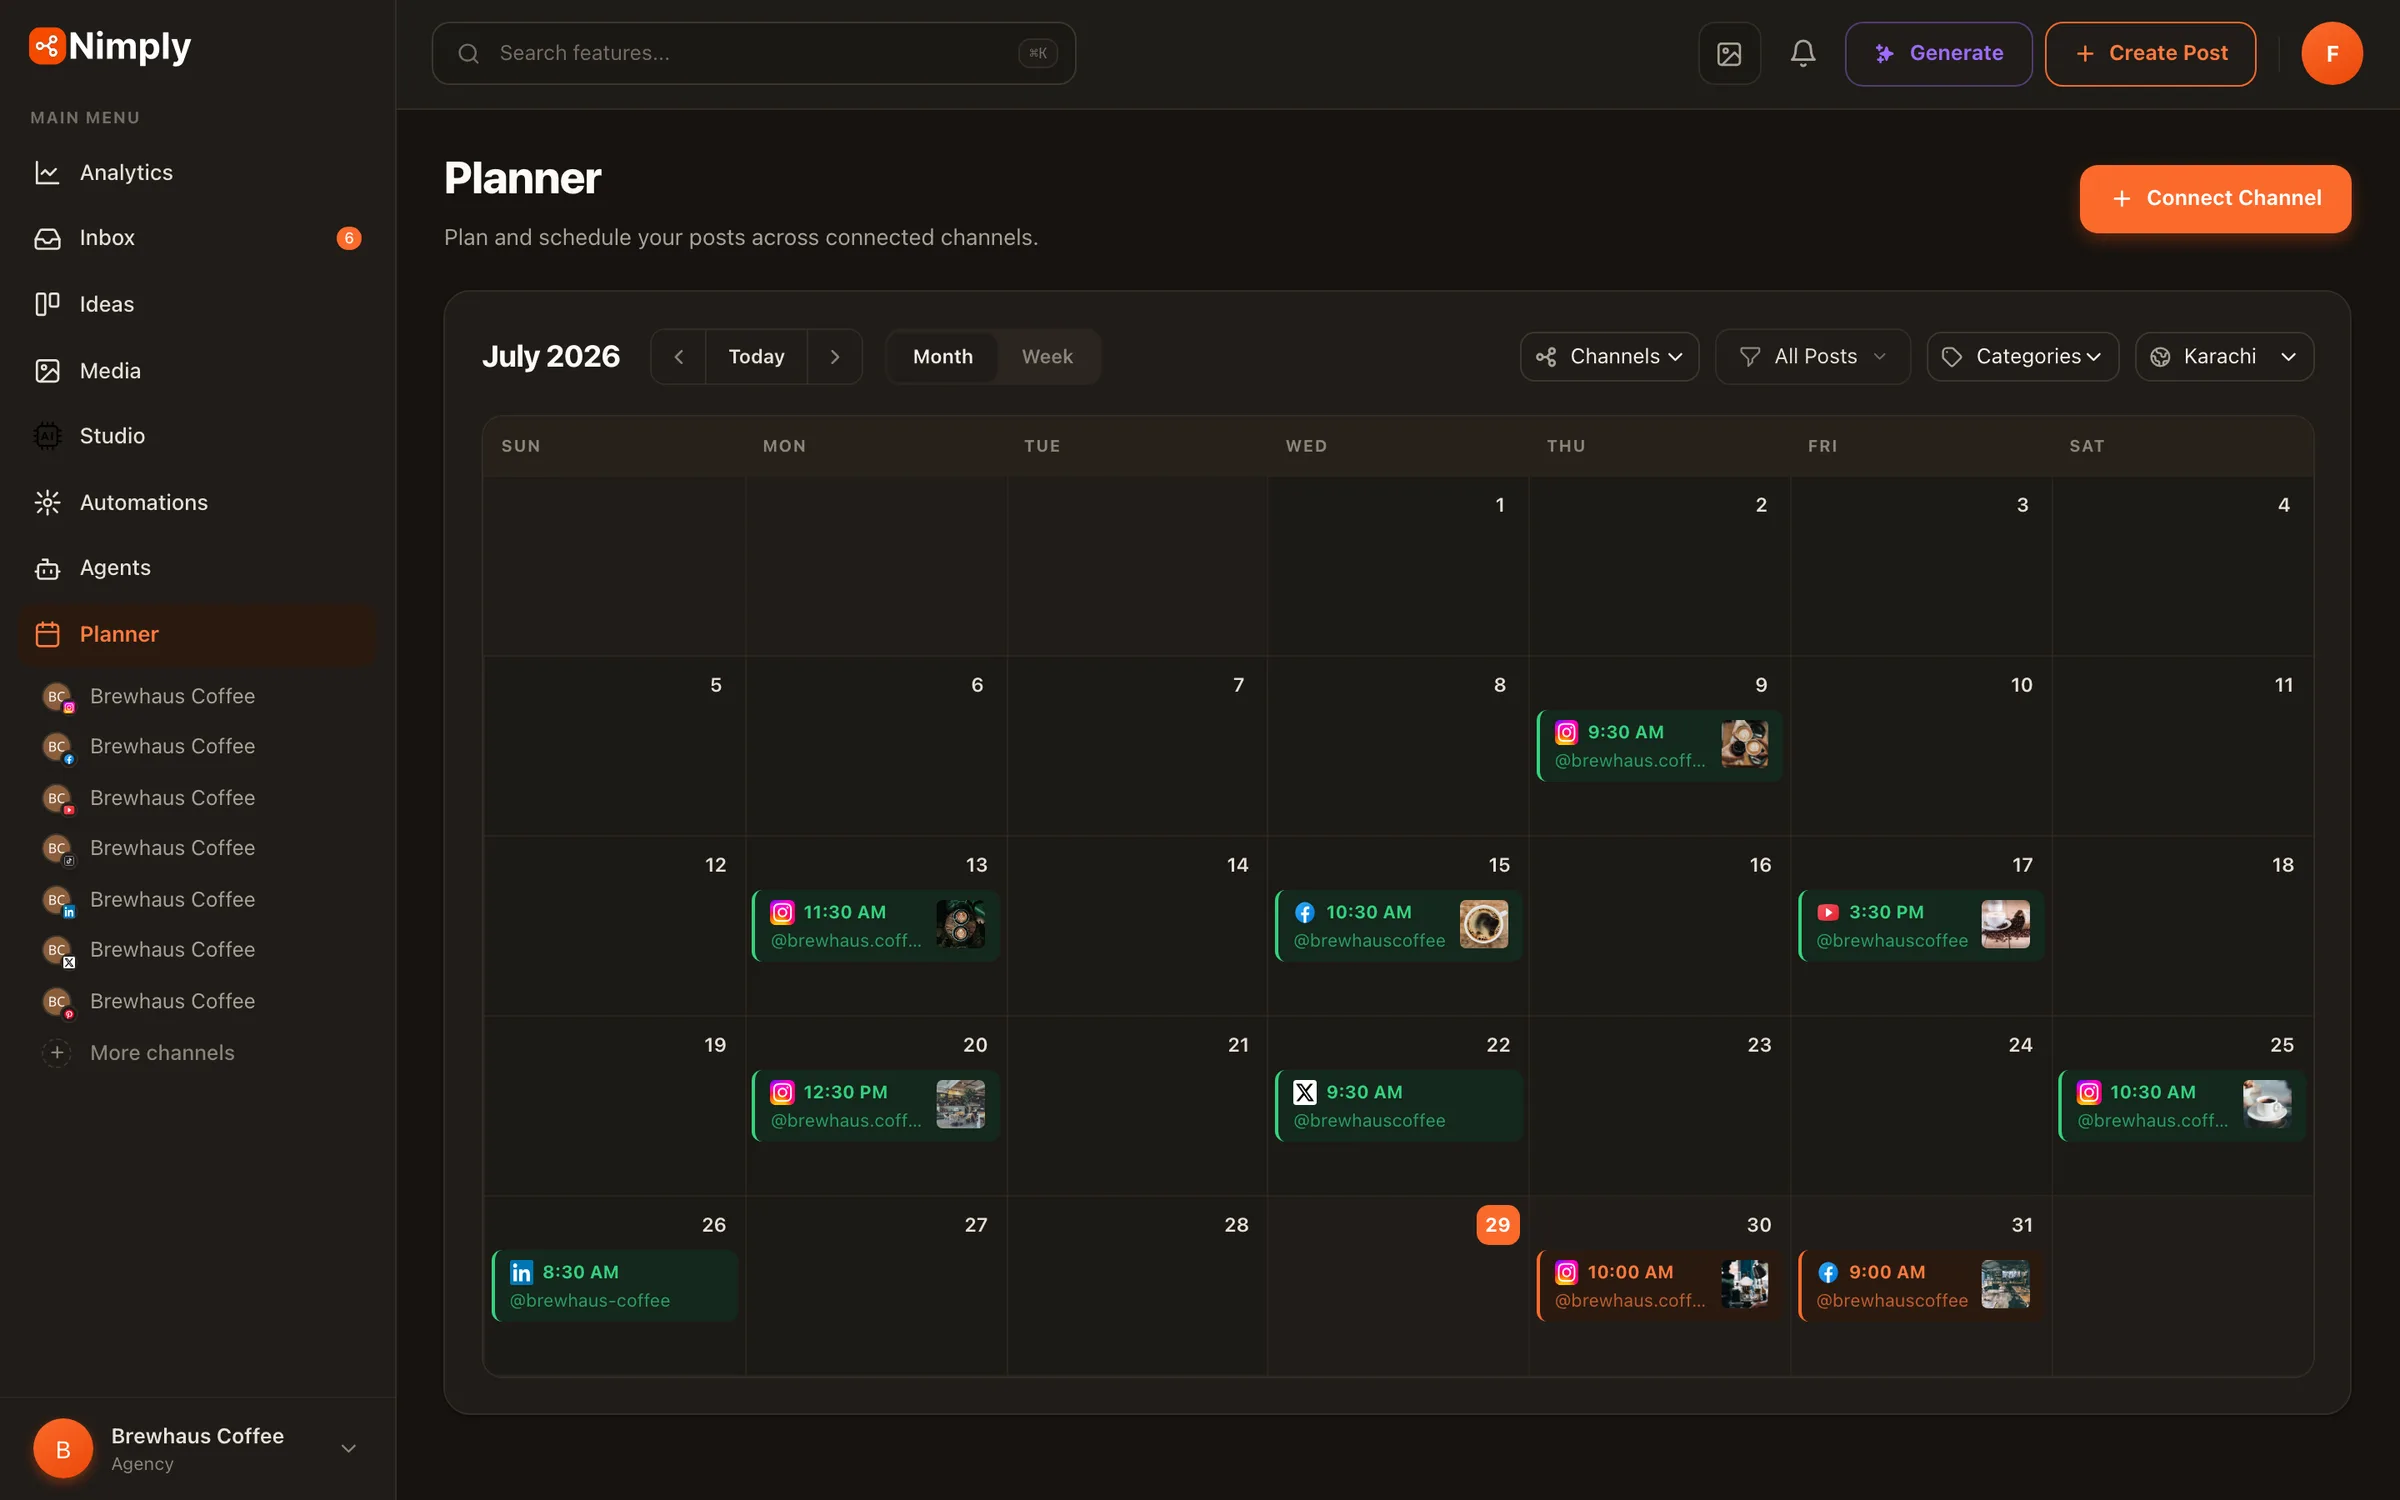
Task: Jump to Today in the calendar
Action: [x=756, y=357]
